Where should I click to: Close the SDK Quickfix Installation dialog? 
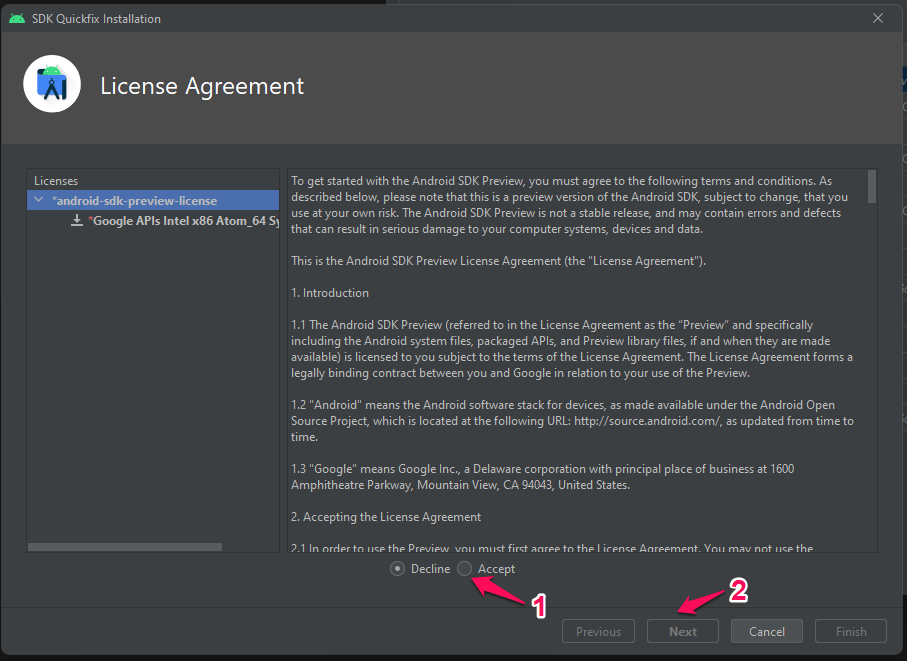(x=877, y=19)
